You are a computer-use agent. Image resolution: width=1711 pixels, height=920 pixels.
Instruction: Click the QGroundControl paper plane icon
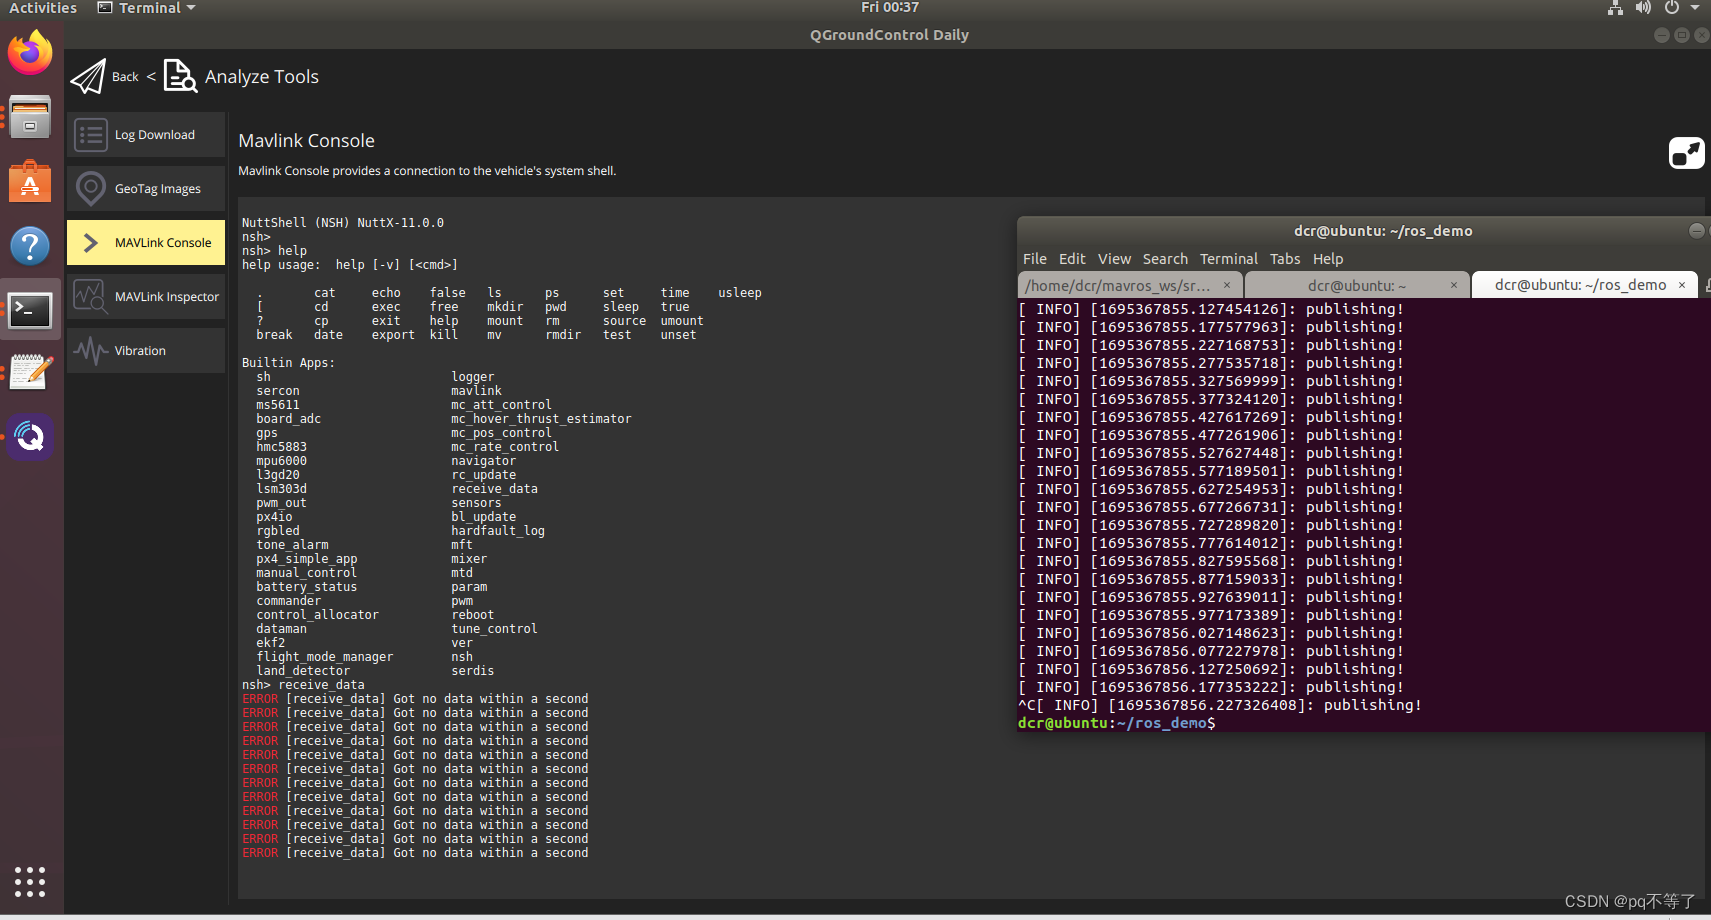[x=88, y=76]
